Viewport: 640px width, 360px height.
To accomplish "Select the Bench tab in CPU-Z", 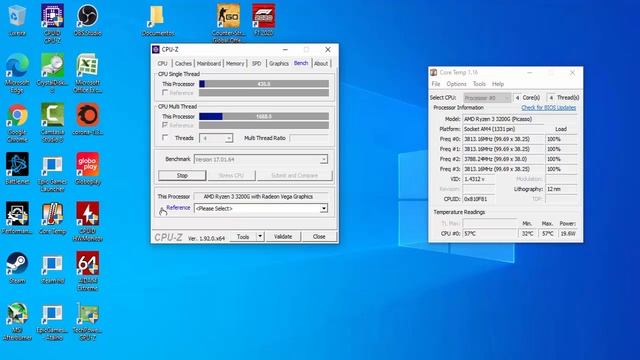I will [301, 63].
